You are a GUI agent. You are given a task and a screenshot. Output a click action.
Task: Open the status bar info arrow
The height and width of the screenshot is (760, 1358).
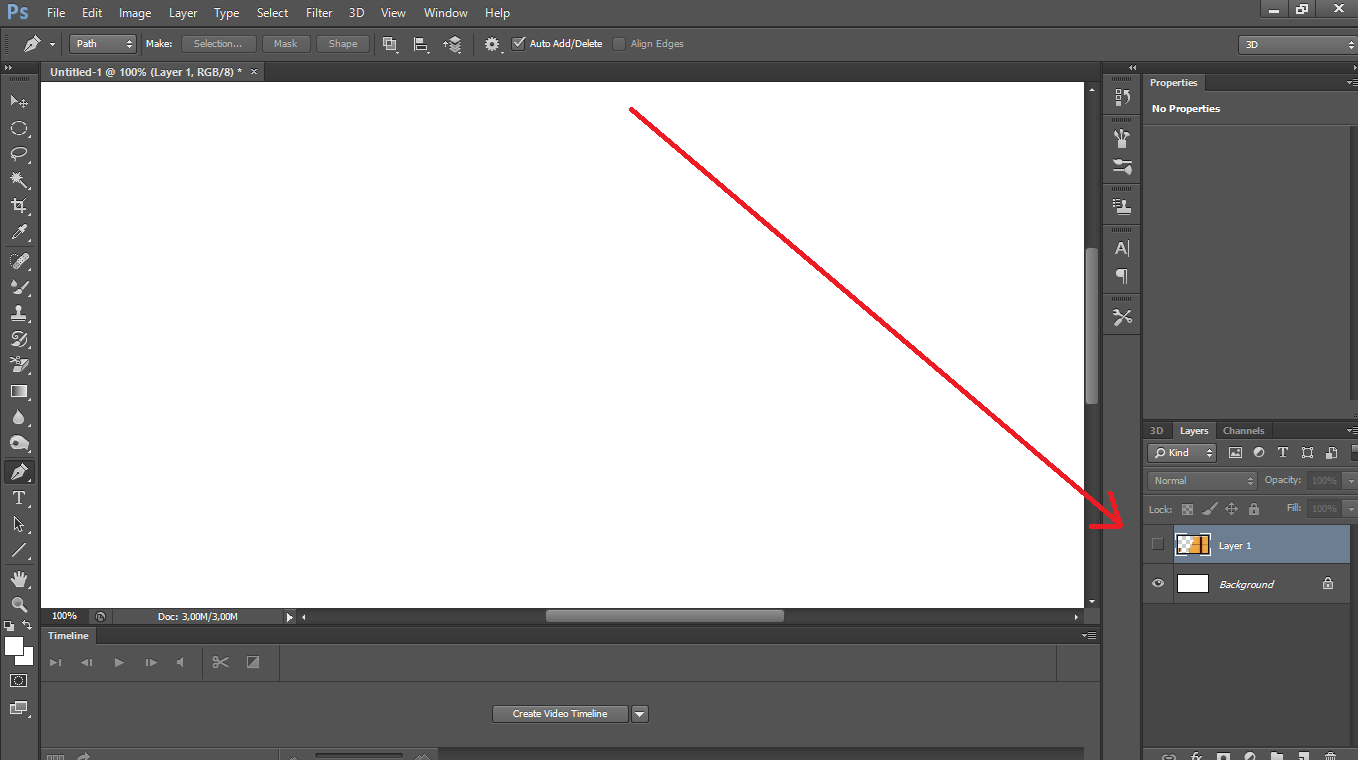click(x=290, y=617)
